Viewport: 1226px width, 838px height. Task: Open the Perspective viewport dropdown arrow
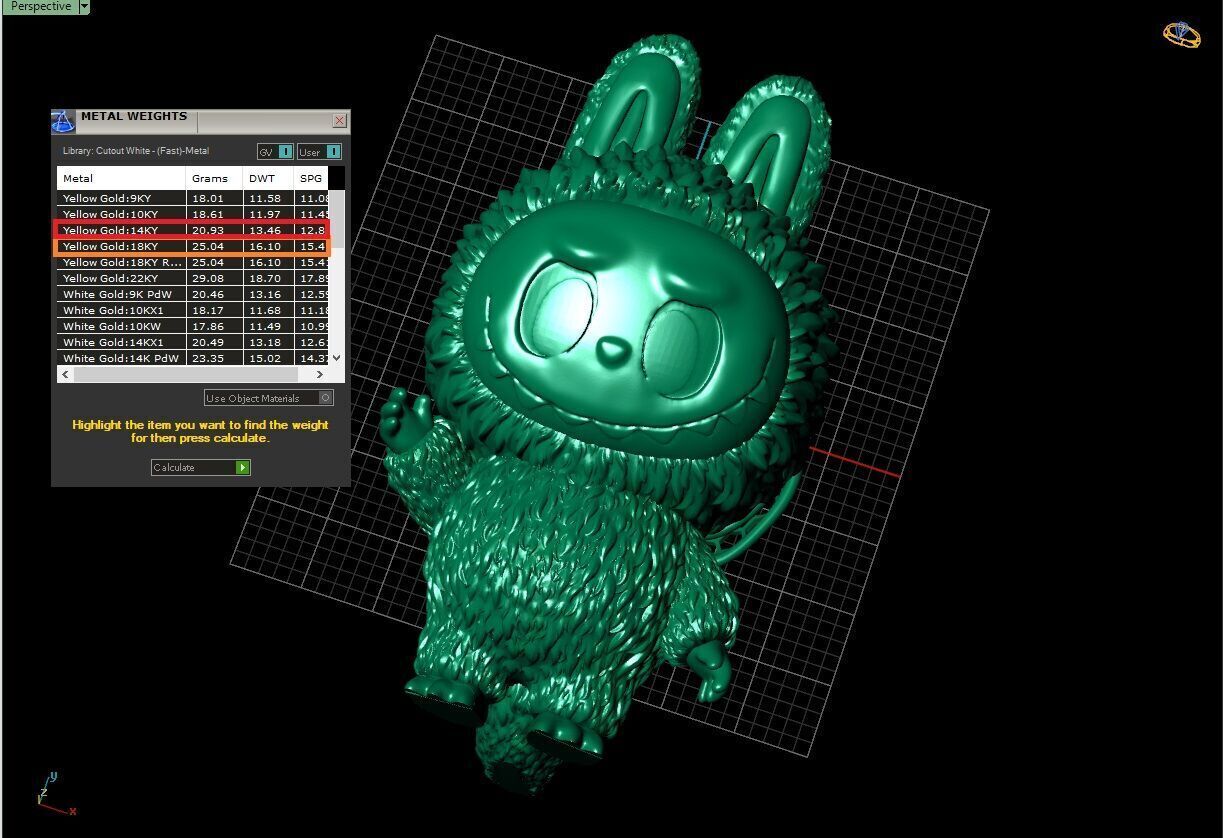[x=84, y=6]
